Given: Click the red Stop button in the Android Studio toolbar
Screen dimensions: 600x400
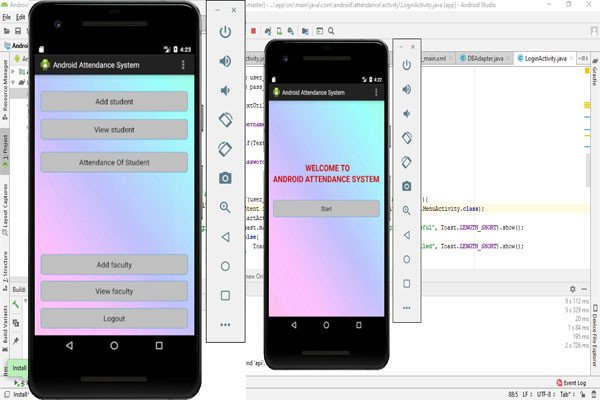Looking at the screenshot, I should pos(253,31).
